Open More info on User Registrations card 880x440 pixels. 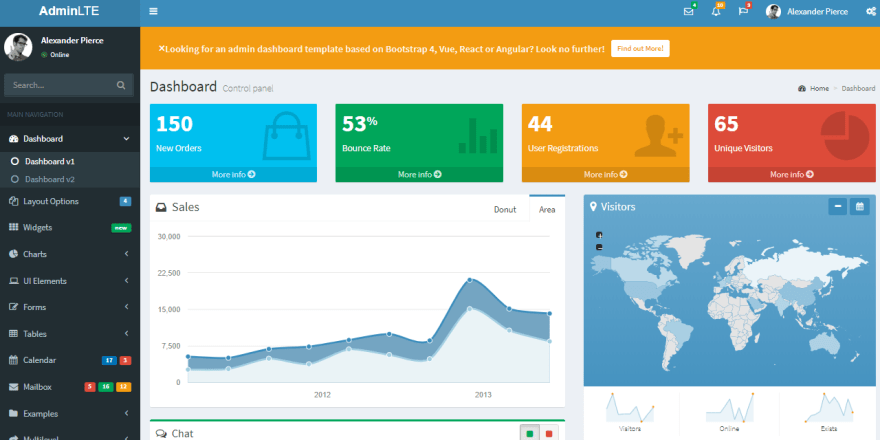point(606,175)
